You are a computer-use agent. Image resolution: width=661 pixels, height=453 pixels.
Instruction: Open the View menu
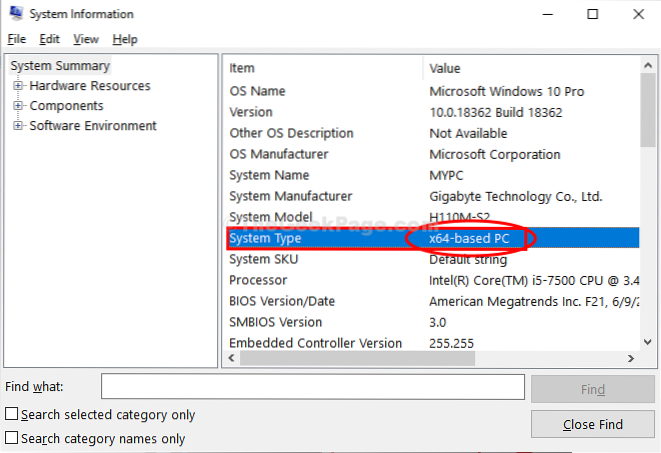[86, 39]
